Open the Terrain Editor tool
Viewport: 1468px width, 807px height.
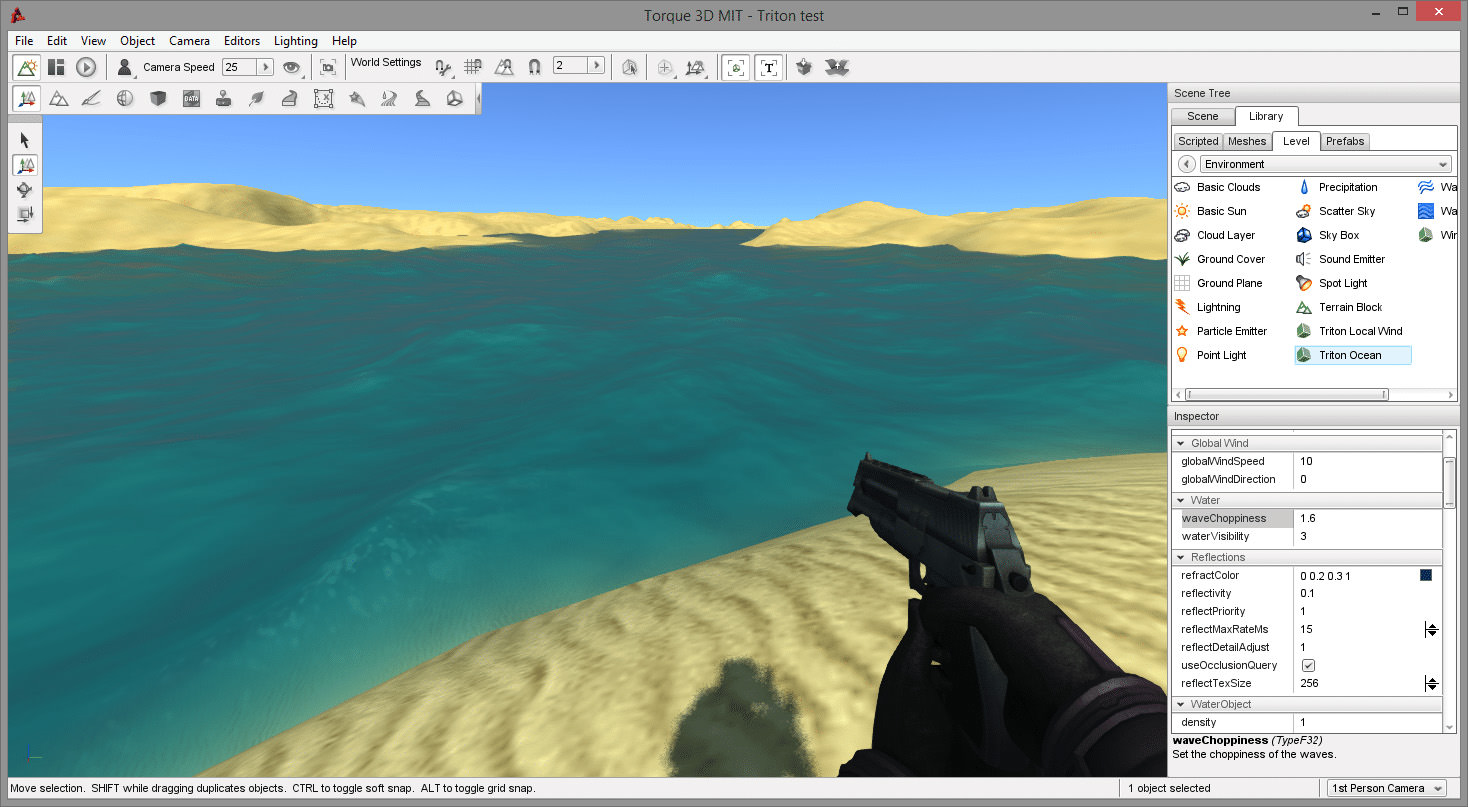[59, 98]
